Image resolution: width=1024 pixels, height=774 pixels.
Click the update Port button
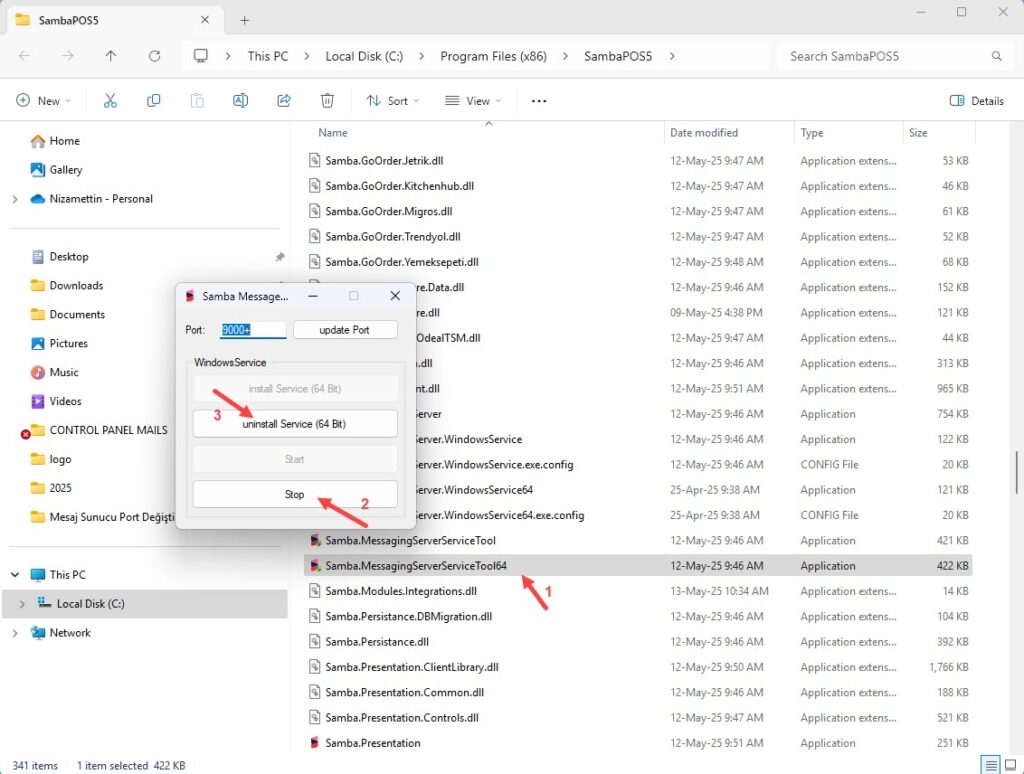point(345,330)
